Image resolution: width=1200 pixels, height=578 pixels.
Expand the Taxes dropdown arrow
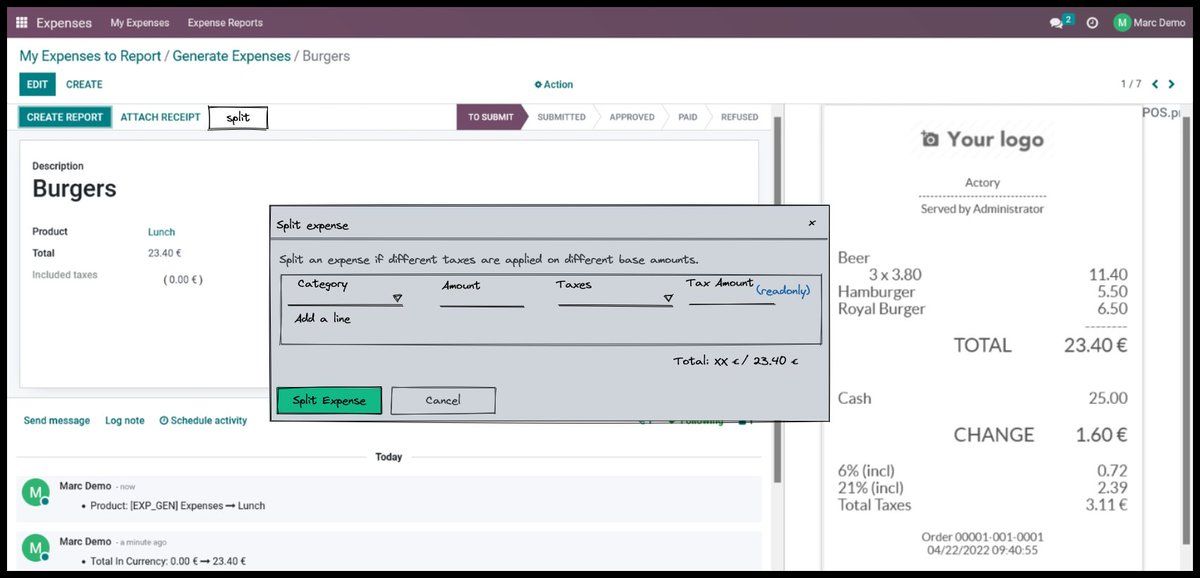click(x=668, y=298)
